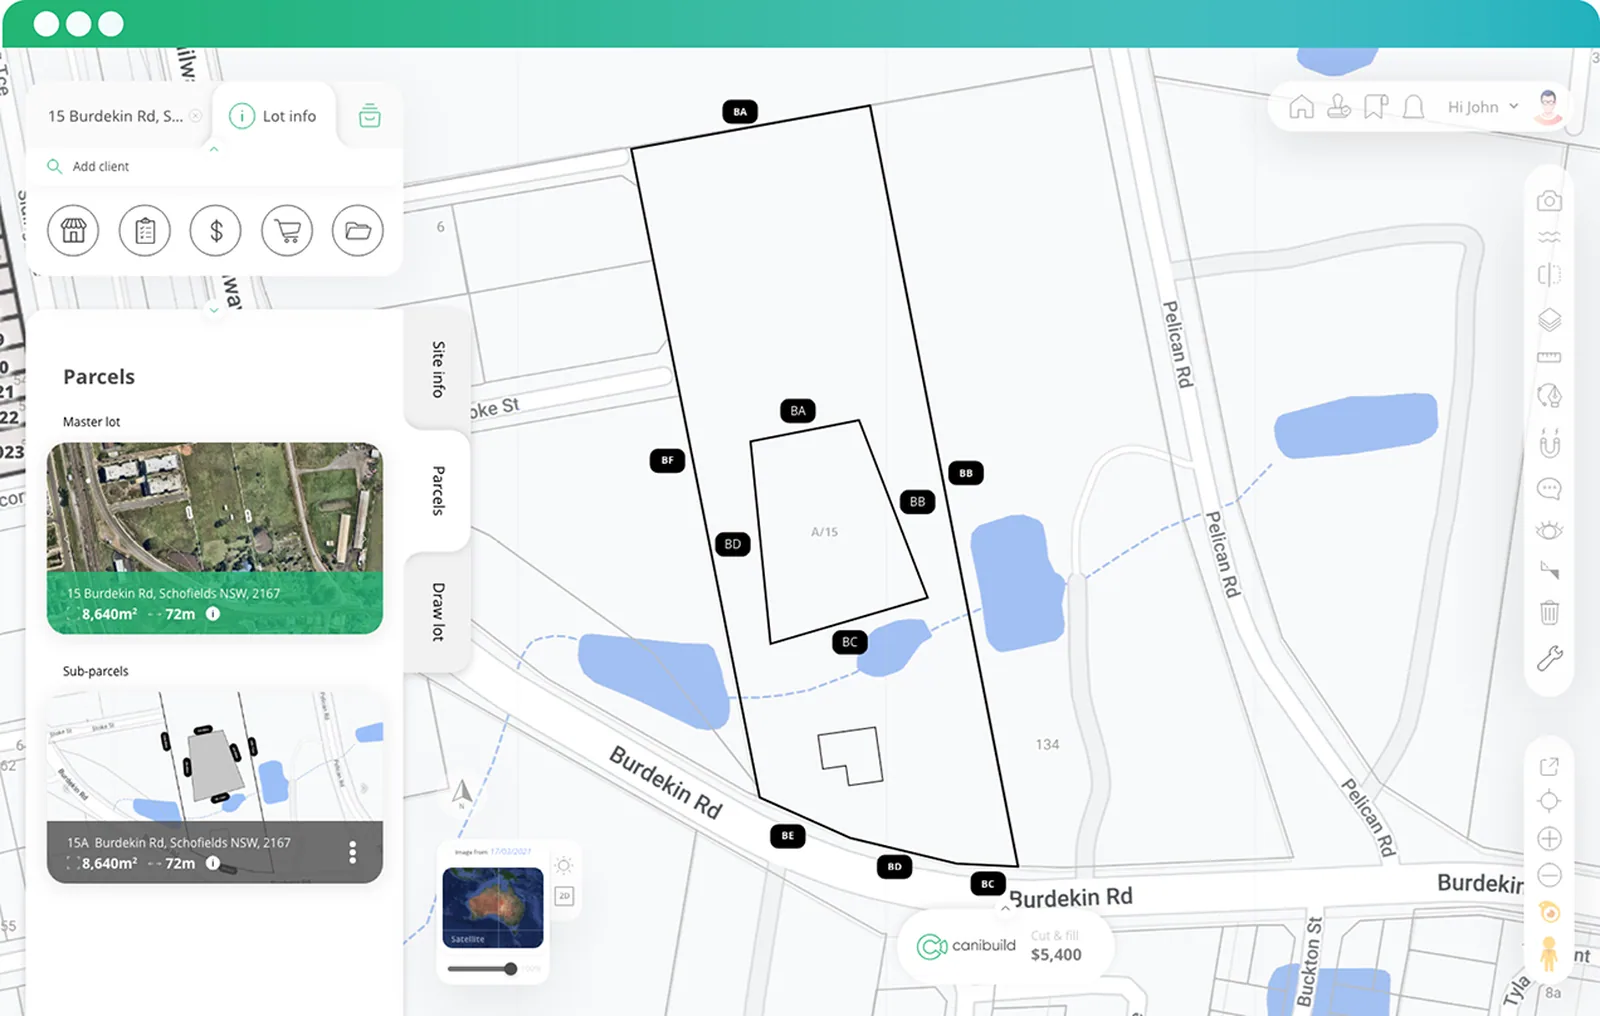This screenshot has height=1016, width=1600.
Task: Toggle the 2D view mode button
Action: [564, 896]
